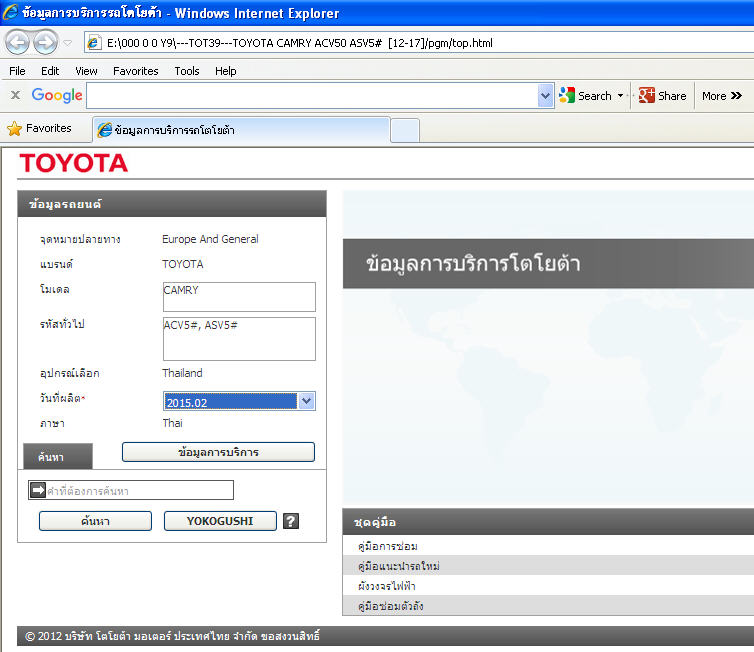Image resolution: width=754 pixels, height=652 pixels.
Task: Click the YOKOGUSHI button
Action: (220, 521)
